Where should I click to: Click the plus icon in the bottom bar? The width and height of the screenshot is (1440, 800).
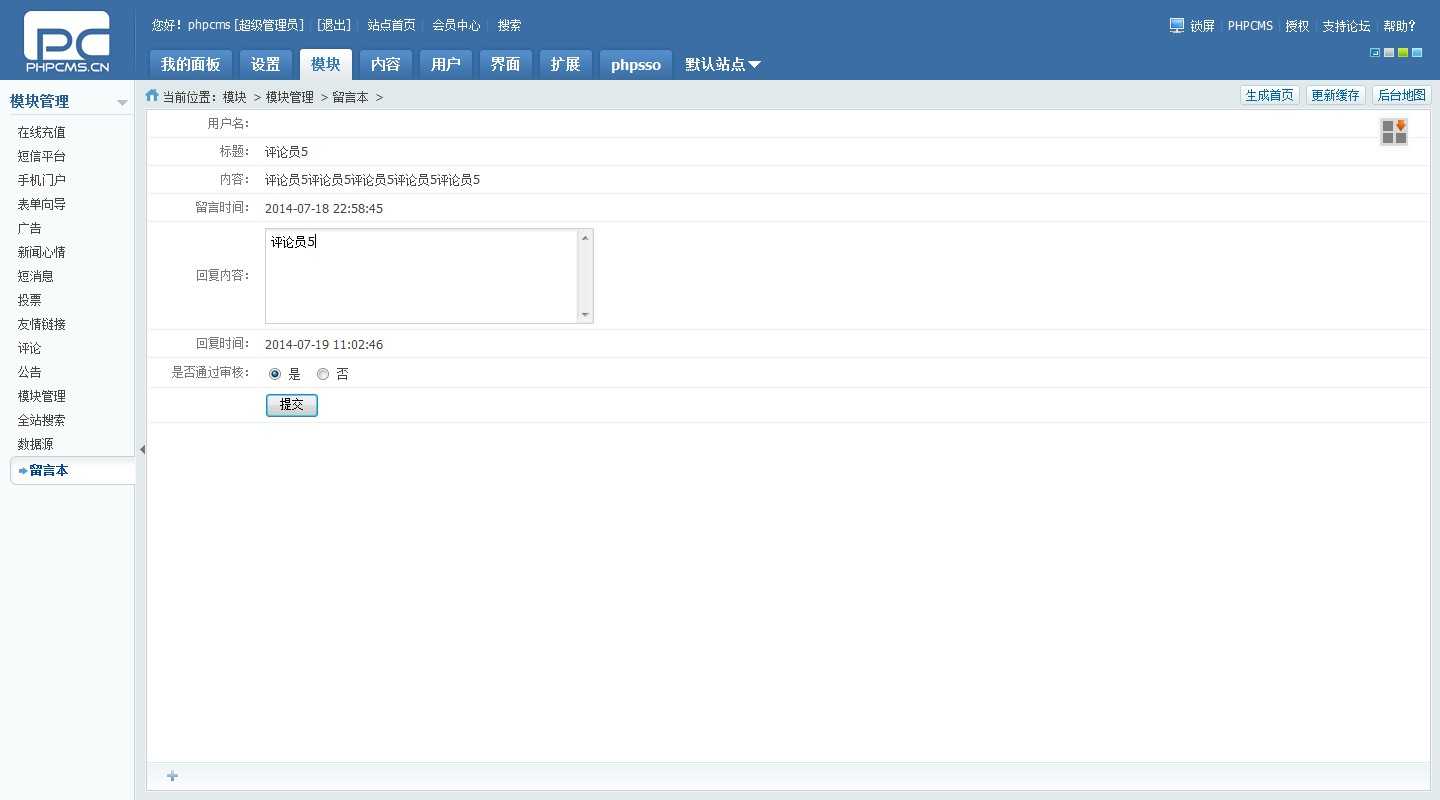[172, 776]
